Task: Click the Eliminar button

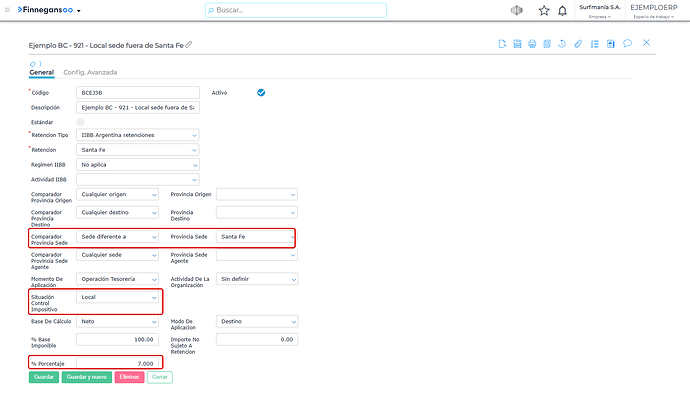Action: pyautogui.click(x=129, y=377)
